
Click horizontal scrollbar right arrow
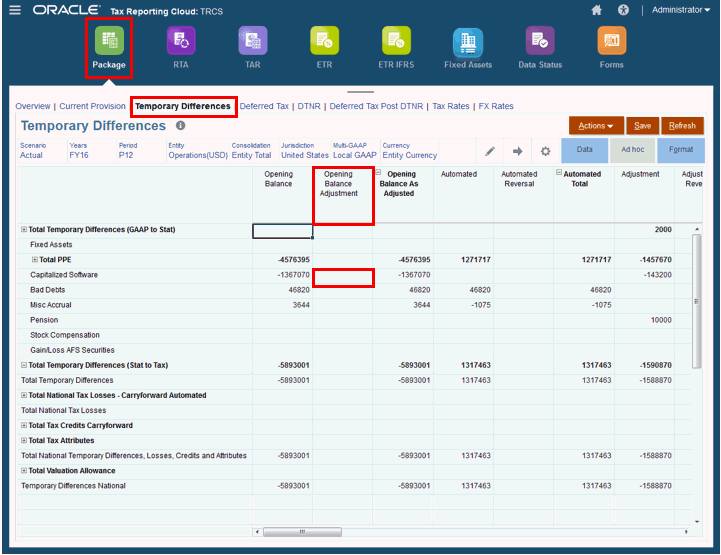click(686, 532)
